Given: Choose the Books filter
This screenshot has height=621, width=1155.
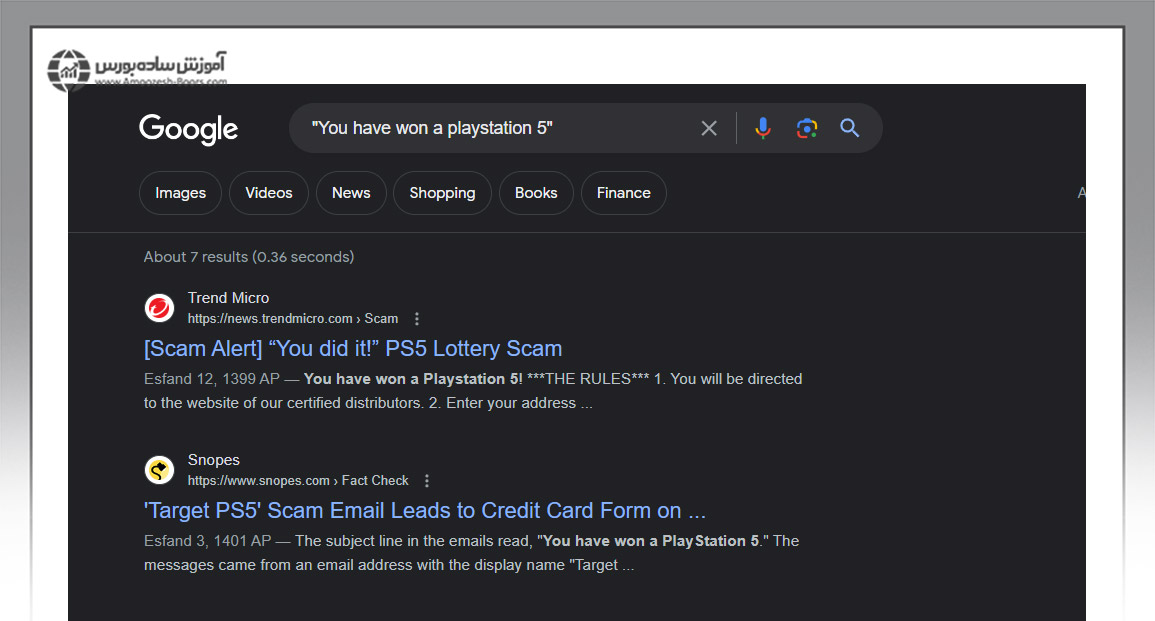Looking at the screenshot, I should pyautogui.click(x=536, y=193).
